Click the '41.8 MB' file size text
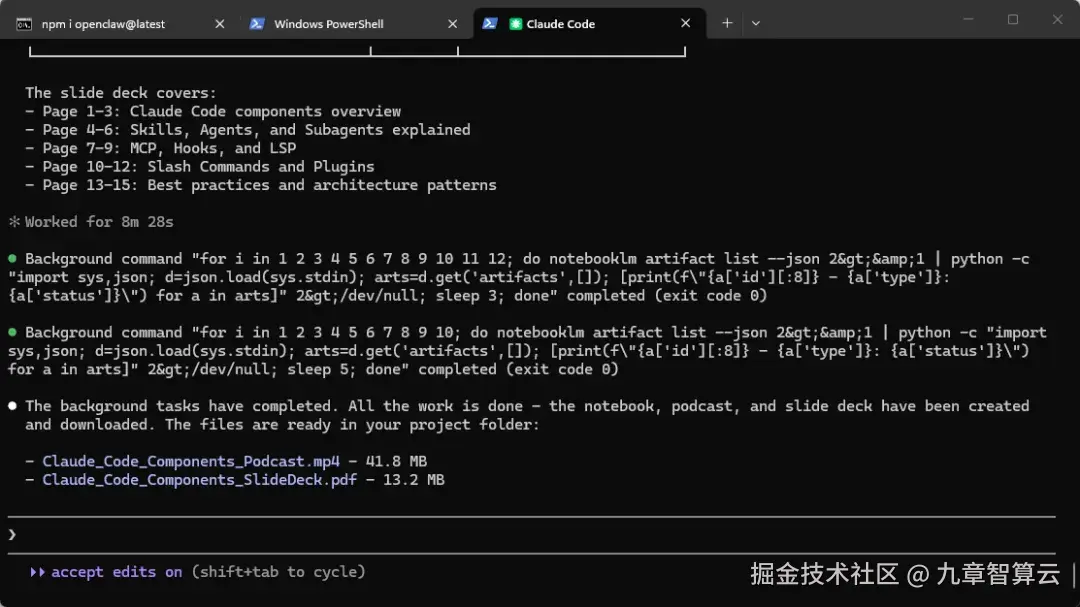The image size is (1080, 607). pyautogui.click(x=396, y=461)
